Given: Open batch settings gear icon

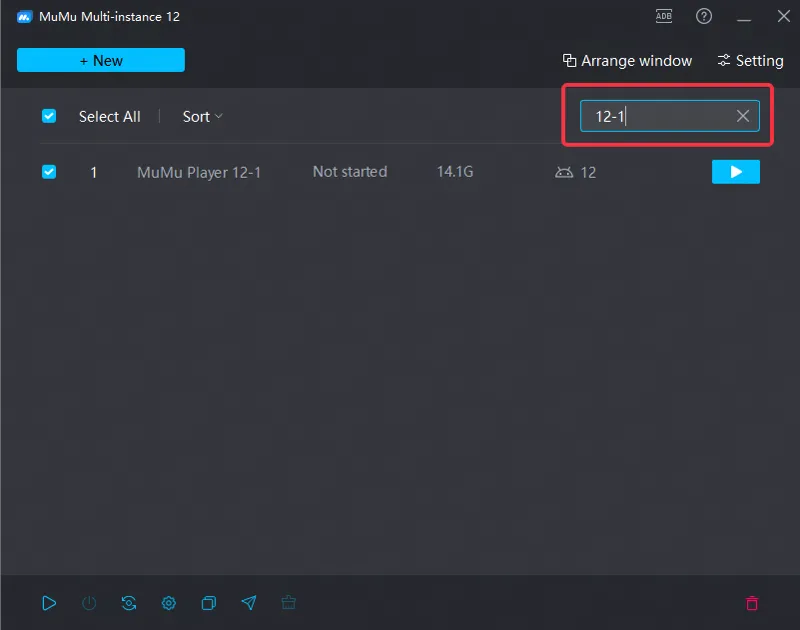Looking at the screenshot, I should (x=169, y=603).
